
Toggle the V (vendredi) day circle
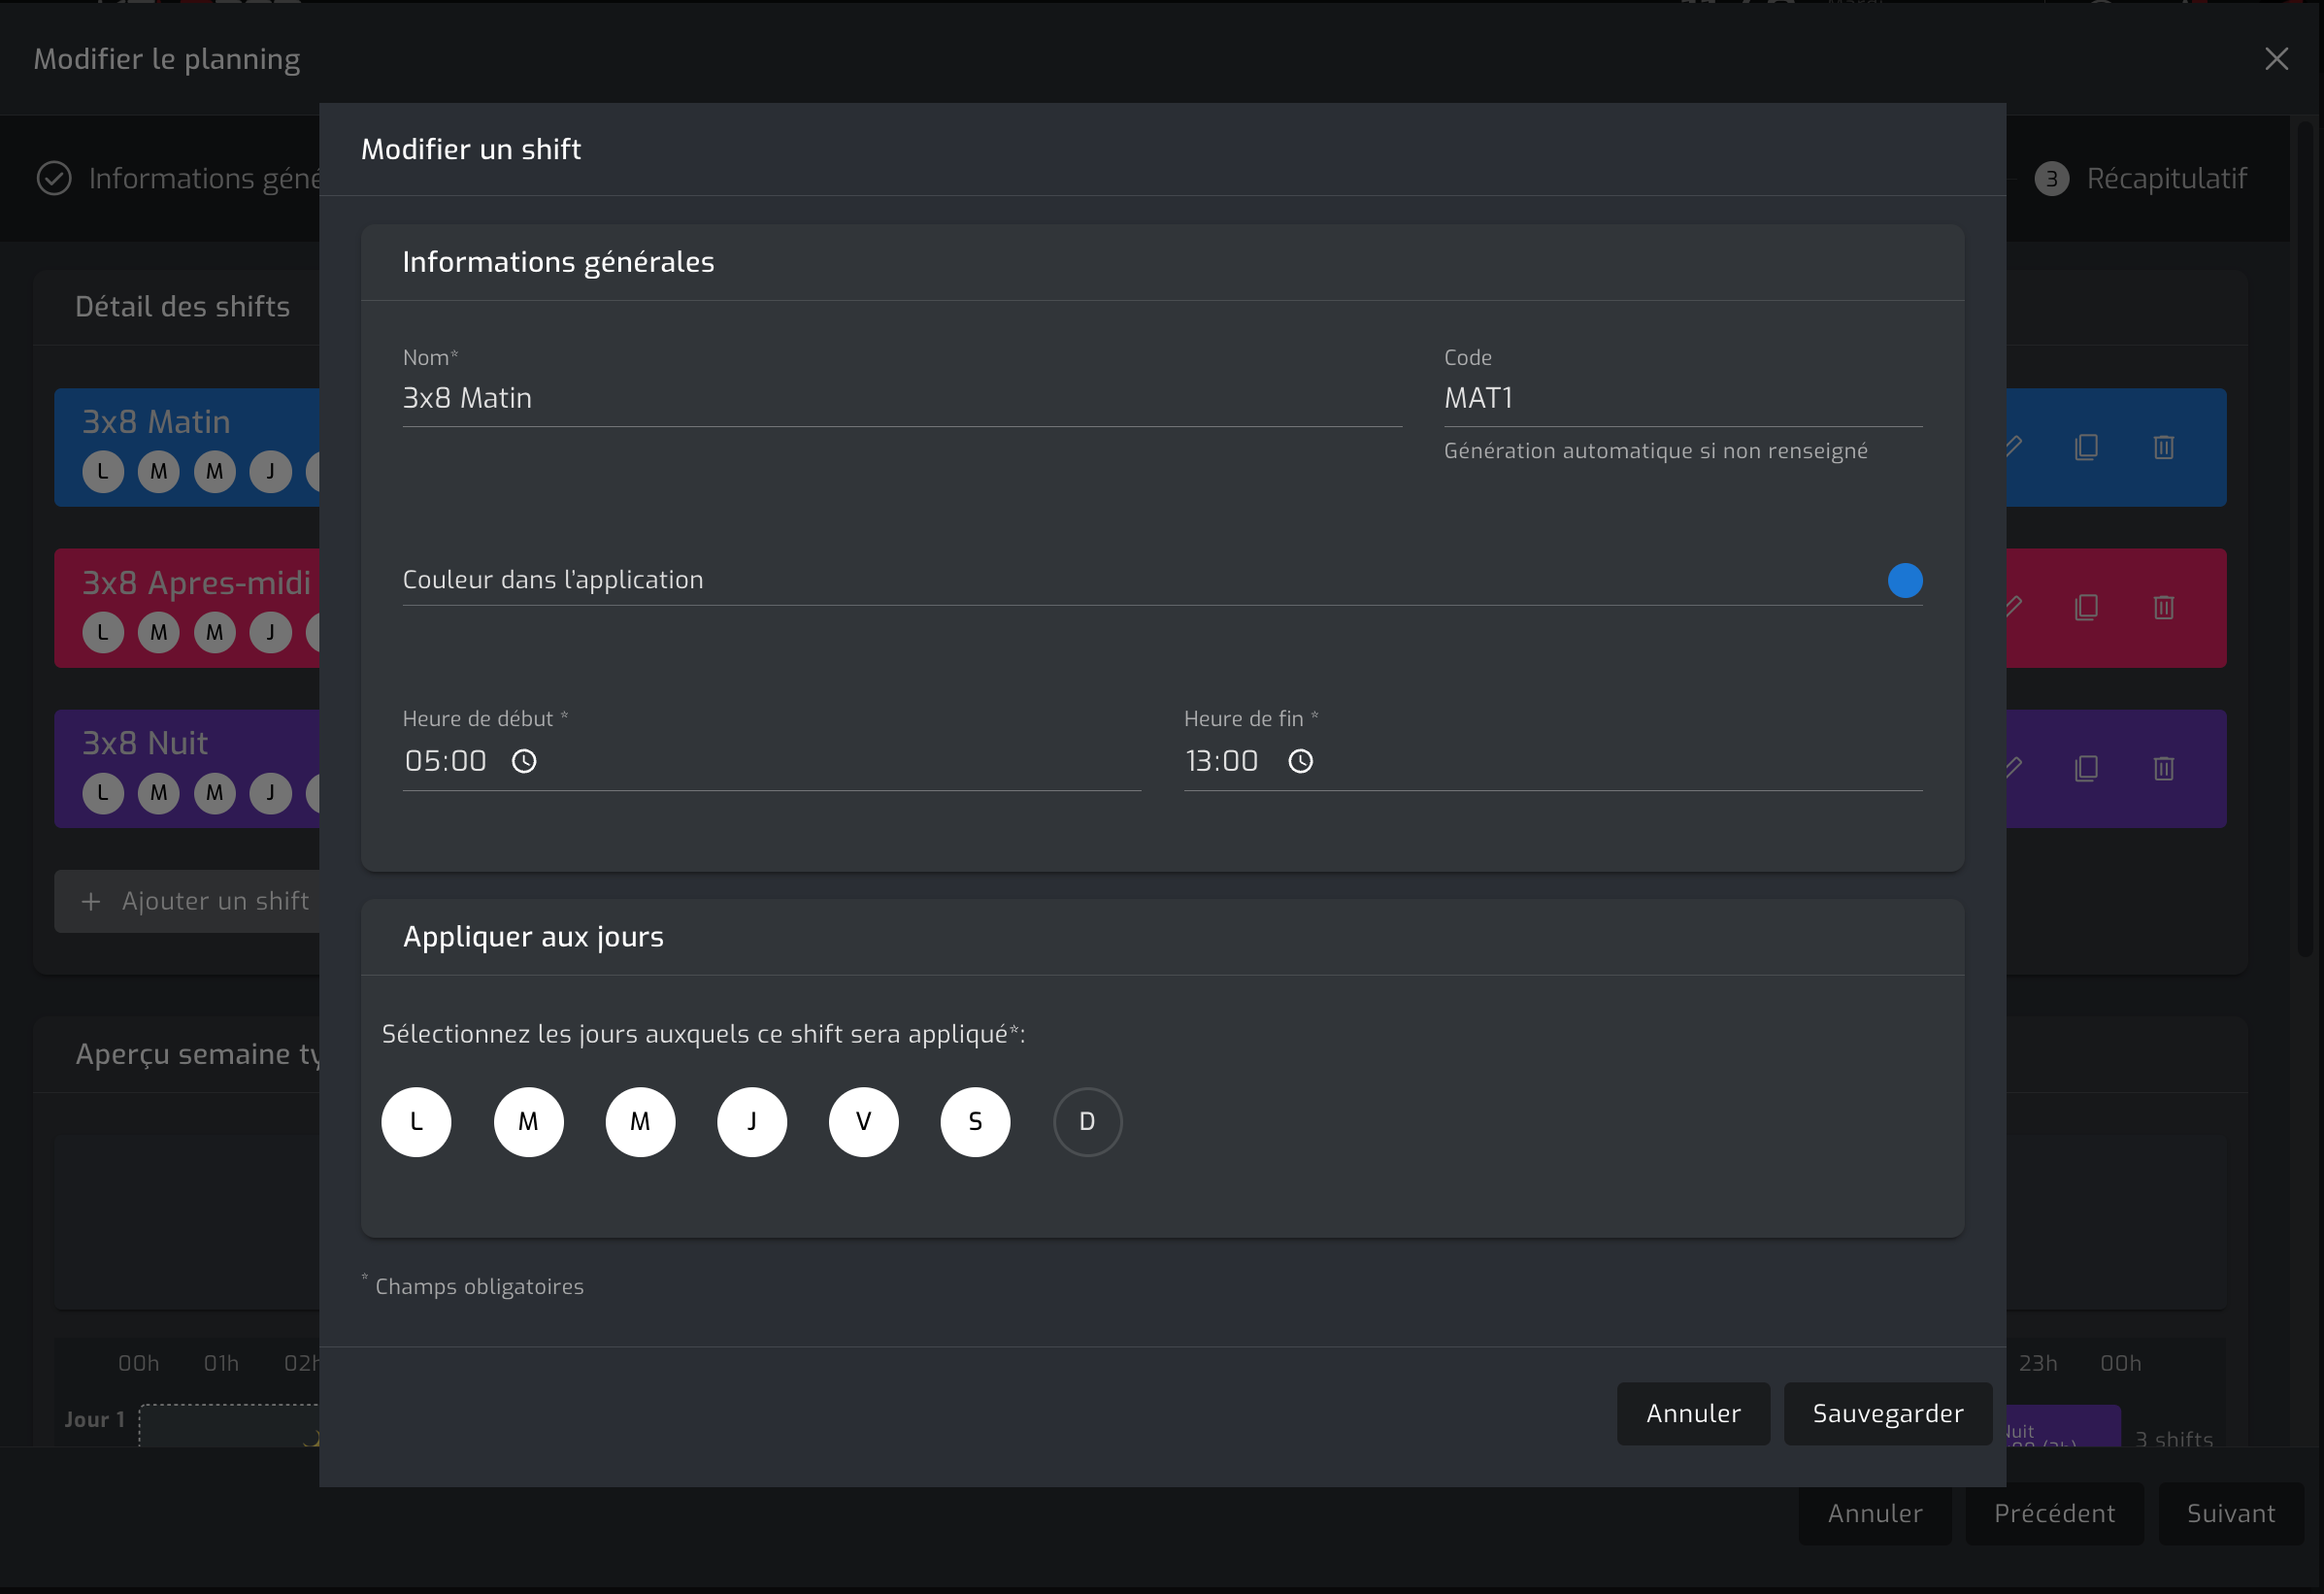pos(863,1121)
